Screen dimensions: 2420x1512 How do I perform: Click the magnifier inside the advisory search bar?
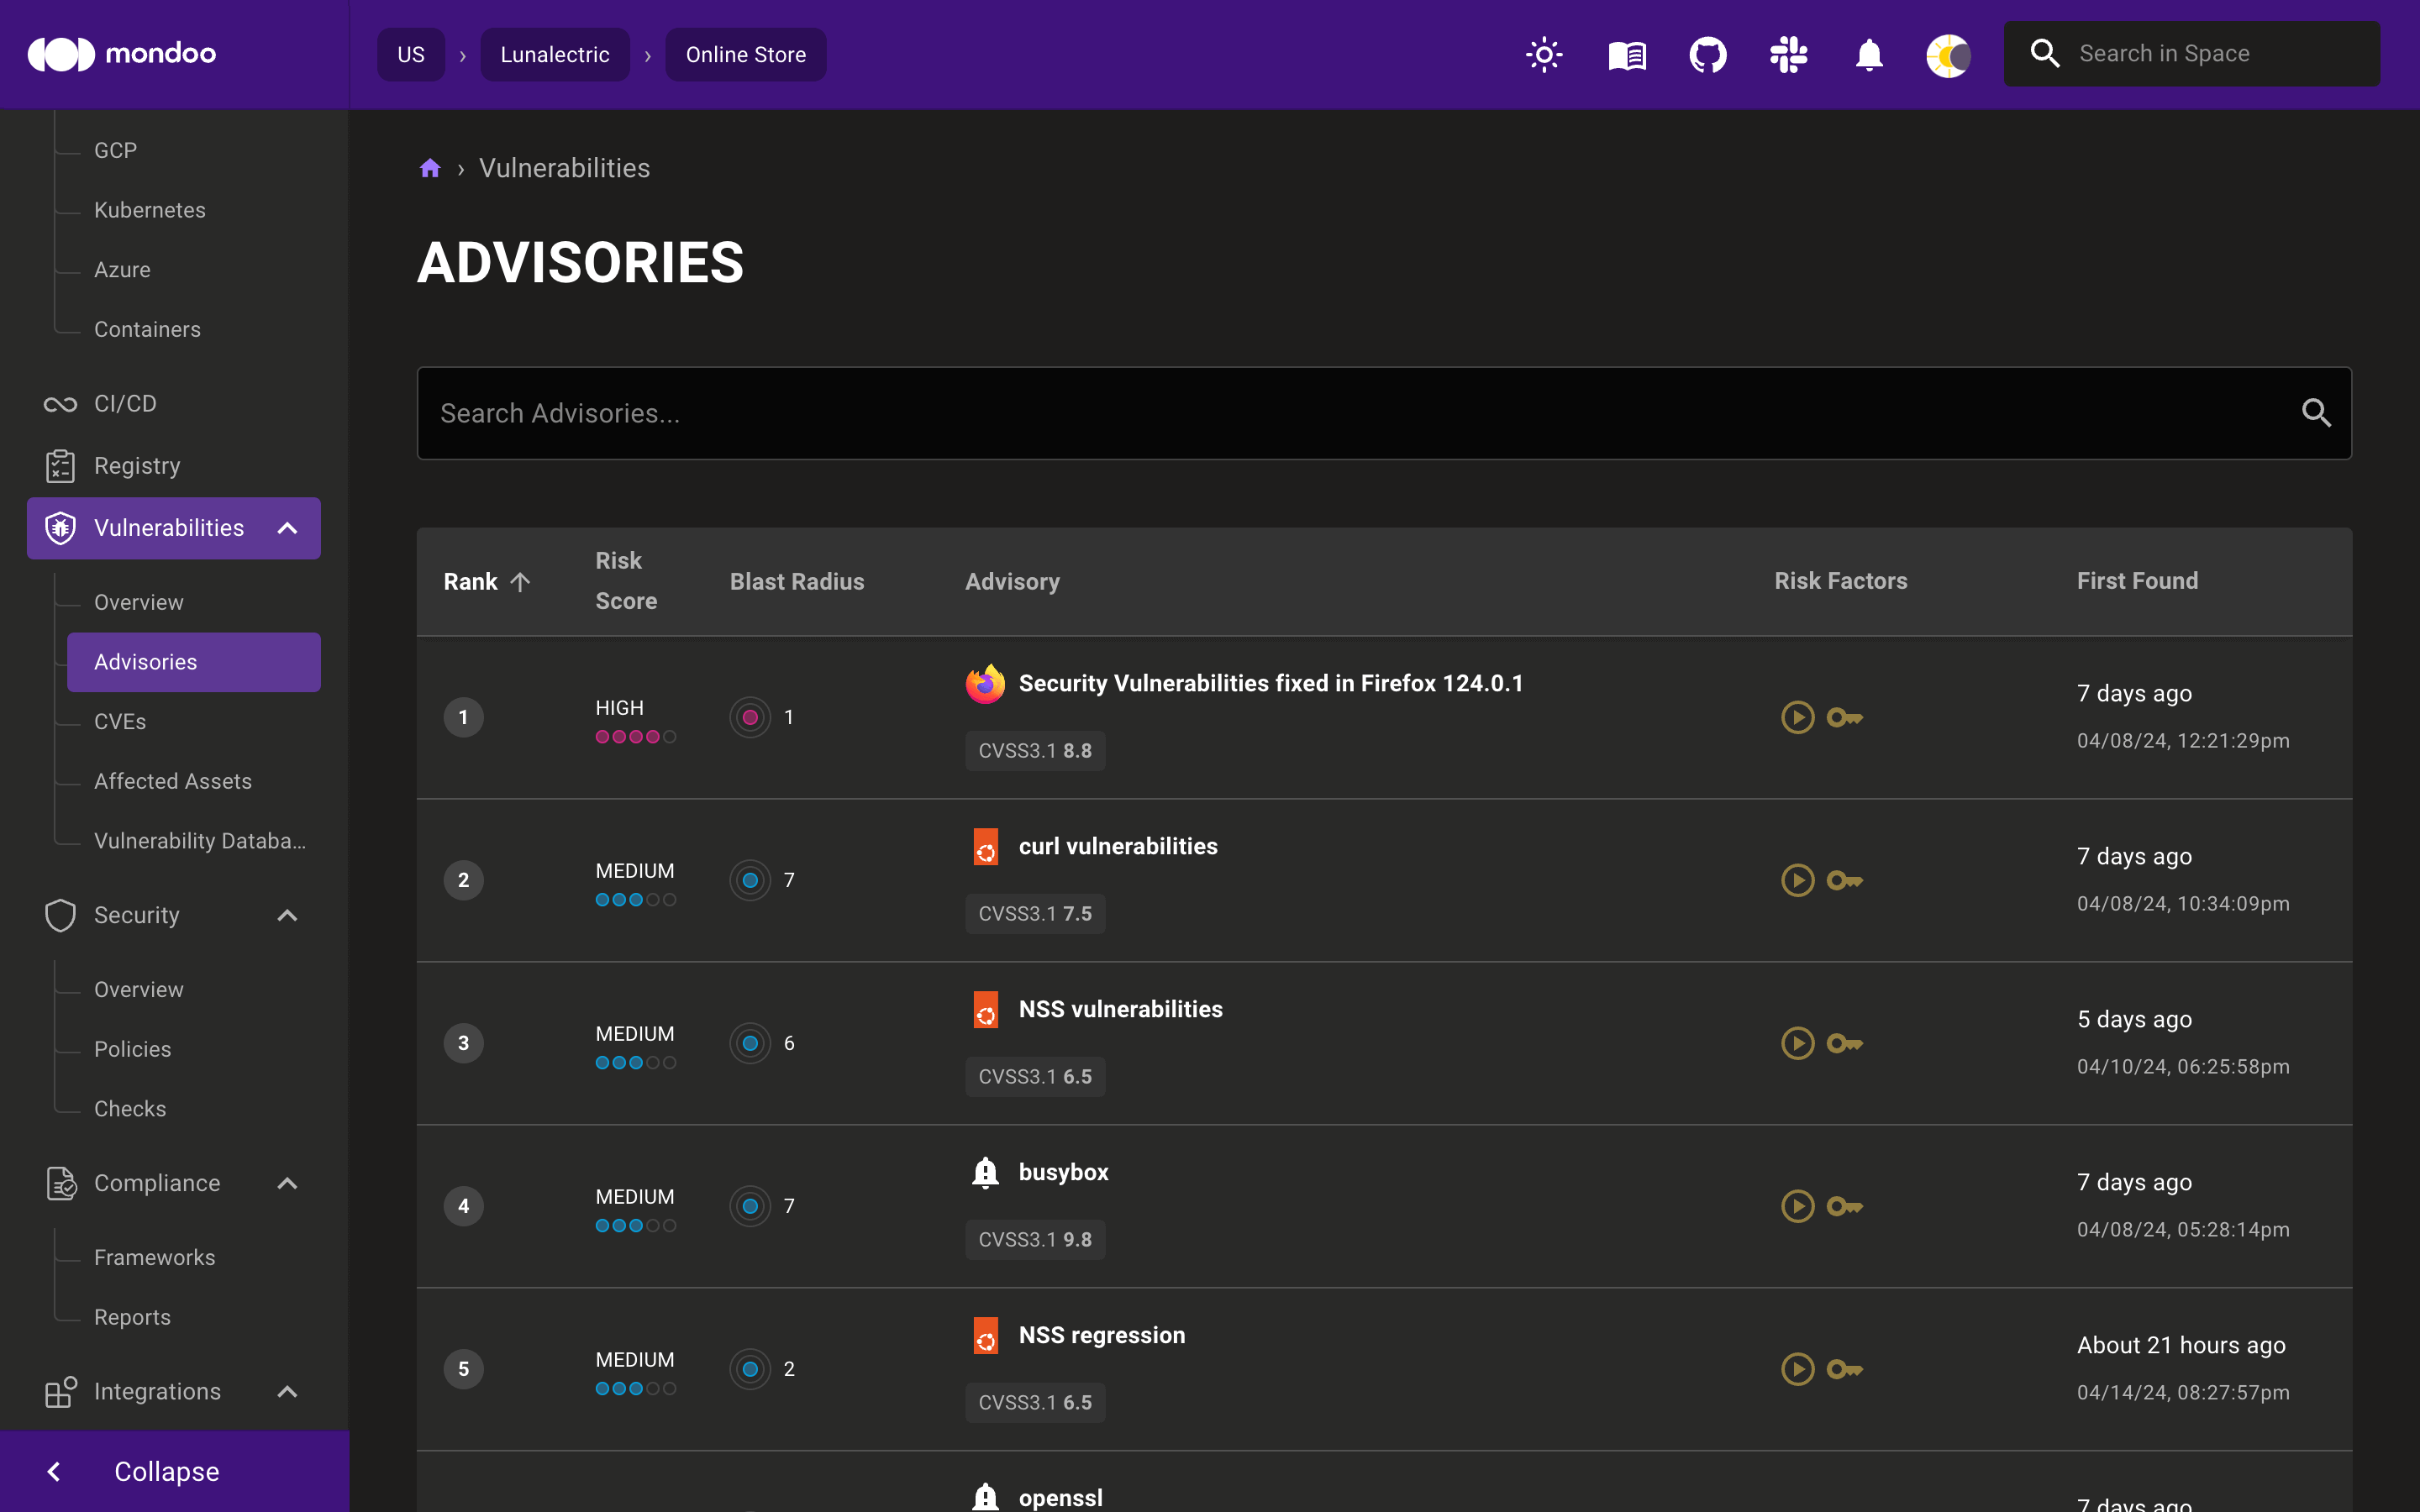click(x=2317, y=413)
